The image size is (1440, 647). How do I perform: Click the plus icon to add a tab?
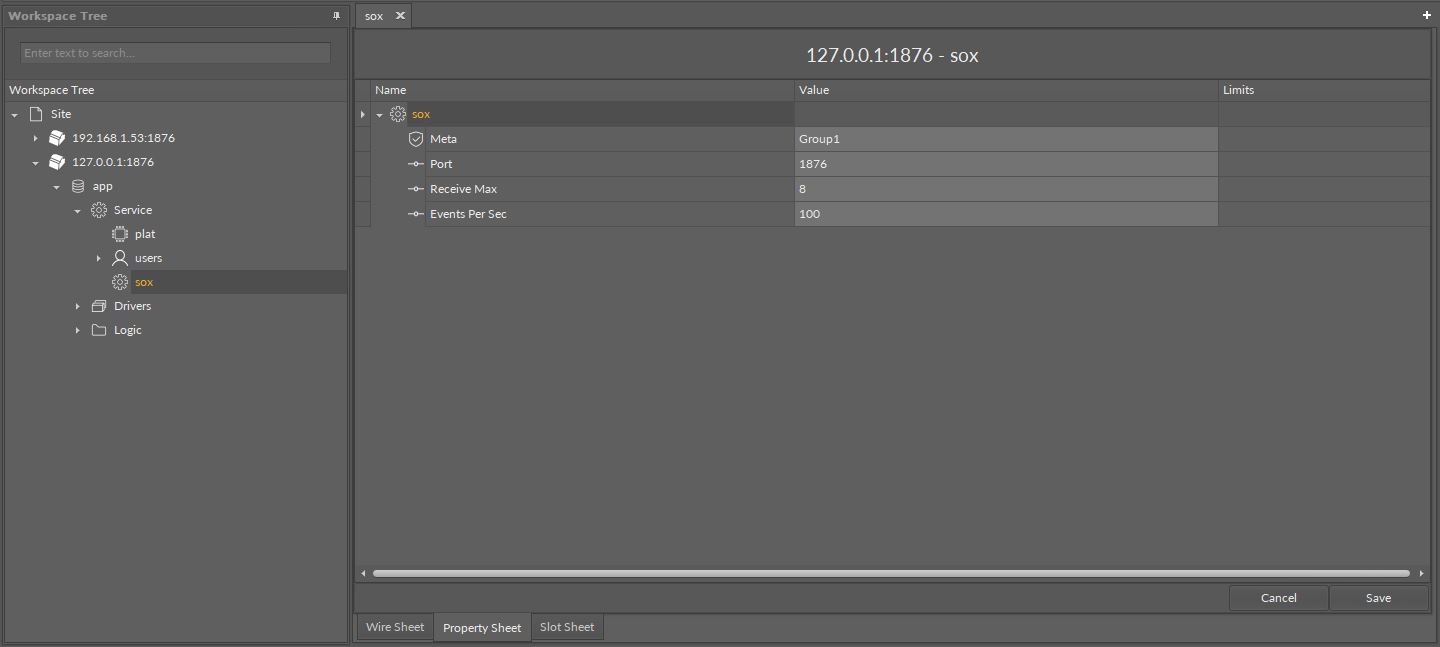pyautogui.click(x=1426, y=16)
